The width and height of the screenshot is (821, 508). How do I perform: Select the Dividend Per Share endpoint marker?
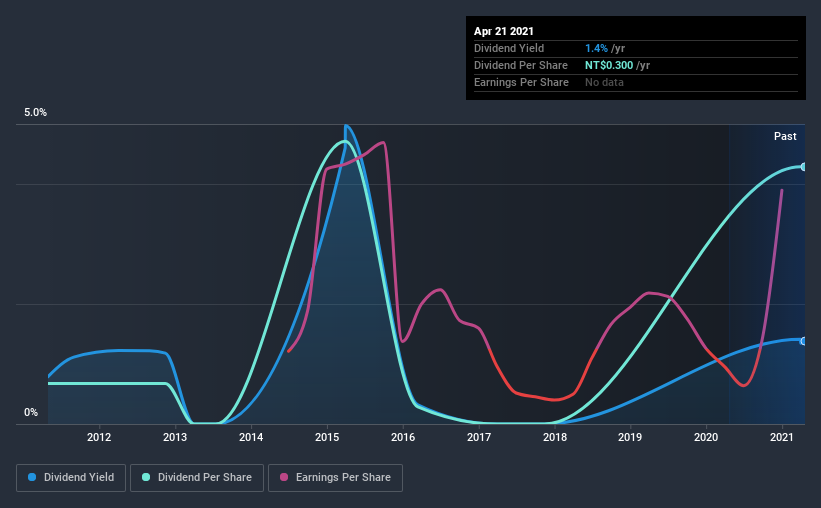(803, 167)
